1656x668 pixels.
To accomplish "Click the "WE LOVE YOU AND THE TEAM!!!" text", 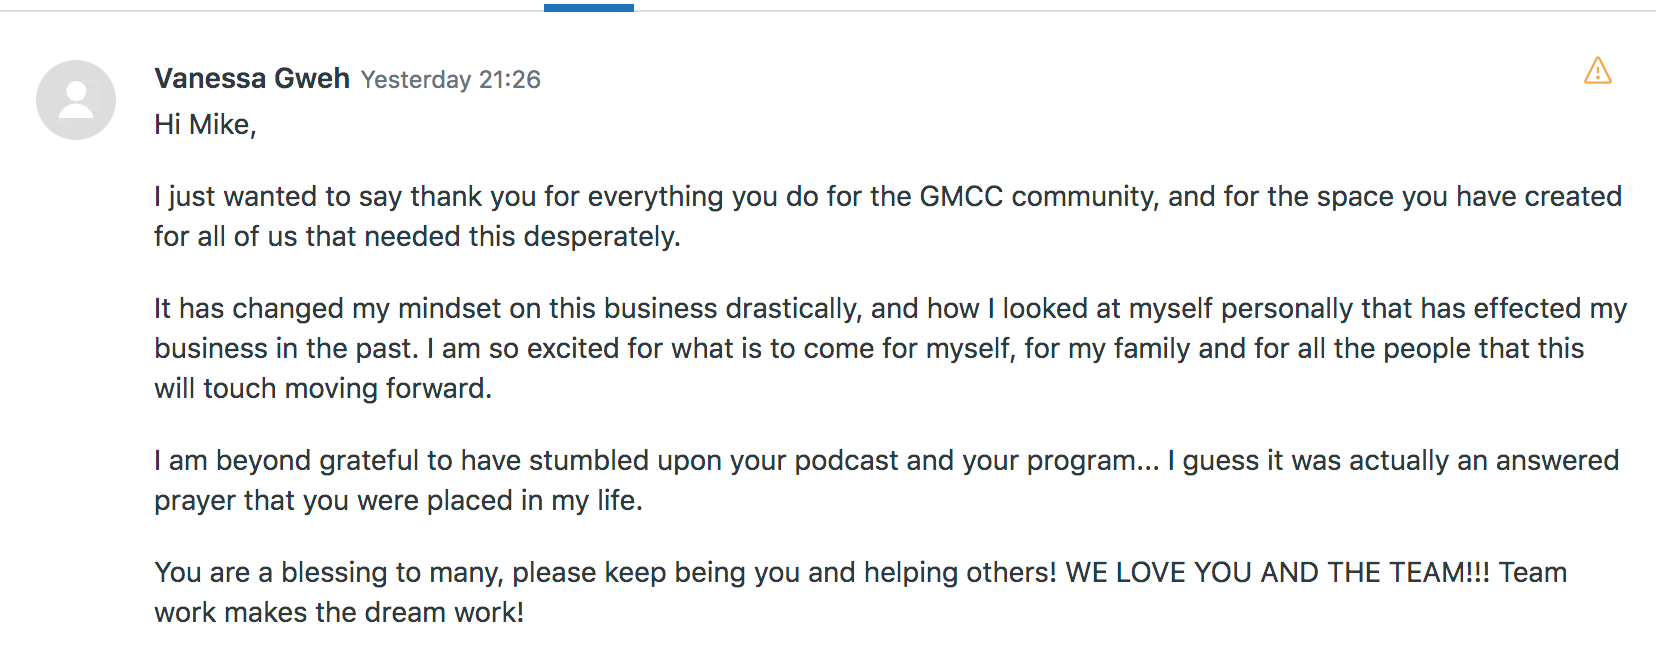I will [1277, 573].
